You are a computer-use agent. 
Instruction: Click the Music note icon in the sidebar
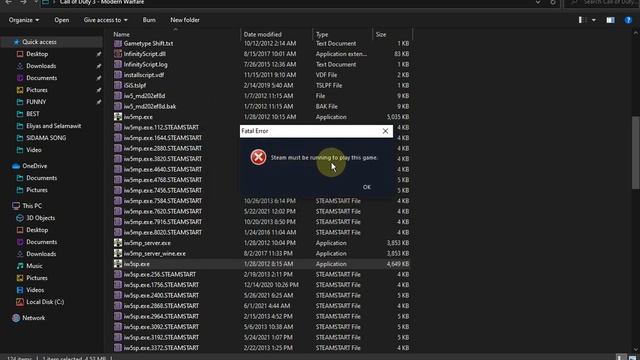(x=20, y=266)
